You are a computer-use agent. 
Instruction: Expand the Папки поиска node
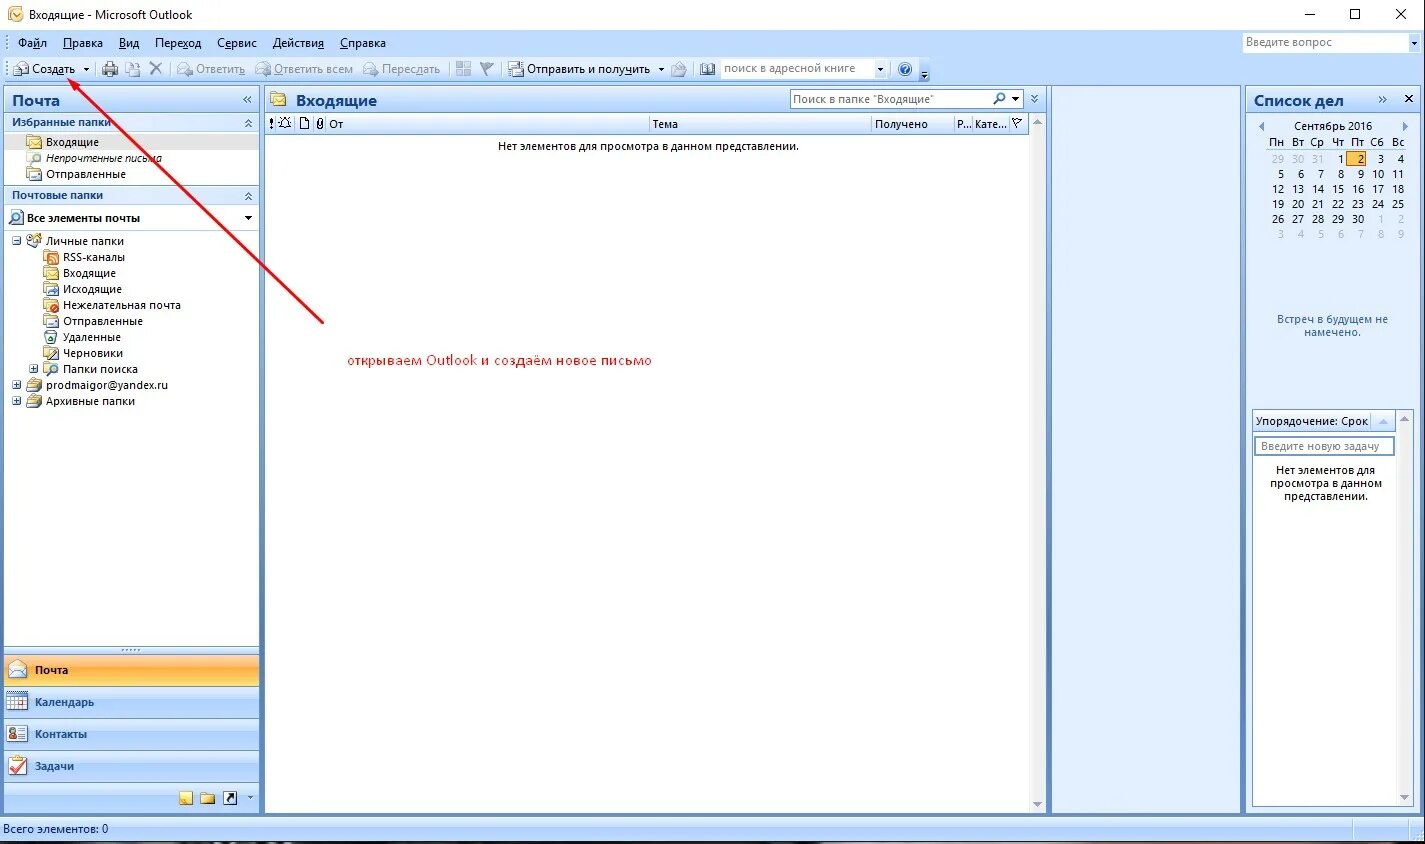coord(33,369)
